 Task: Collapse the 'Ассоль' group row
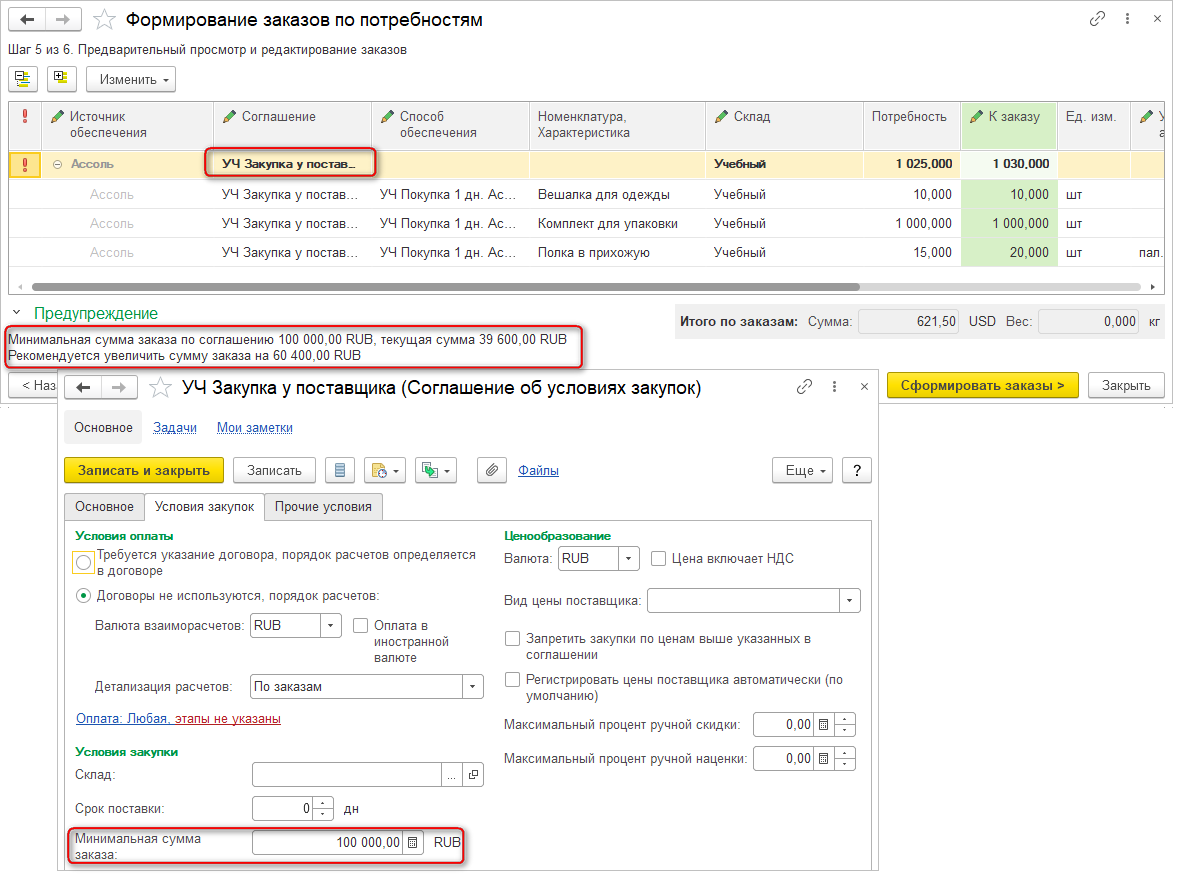pyautogui.click(x=57, y=164)
